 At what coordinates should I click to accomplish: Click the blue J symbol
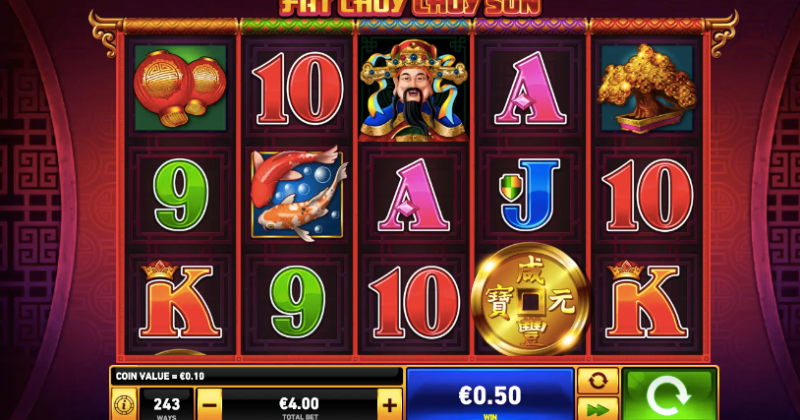pyautogui.click(x=530, y=194)
